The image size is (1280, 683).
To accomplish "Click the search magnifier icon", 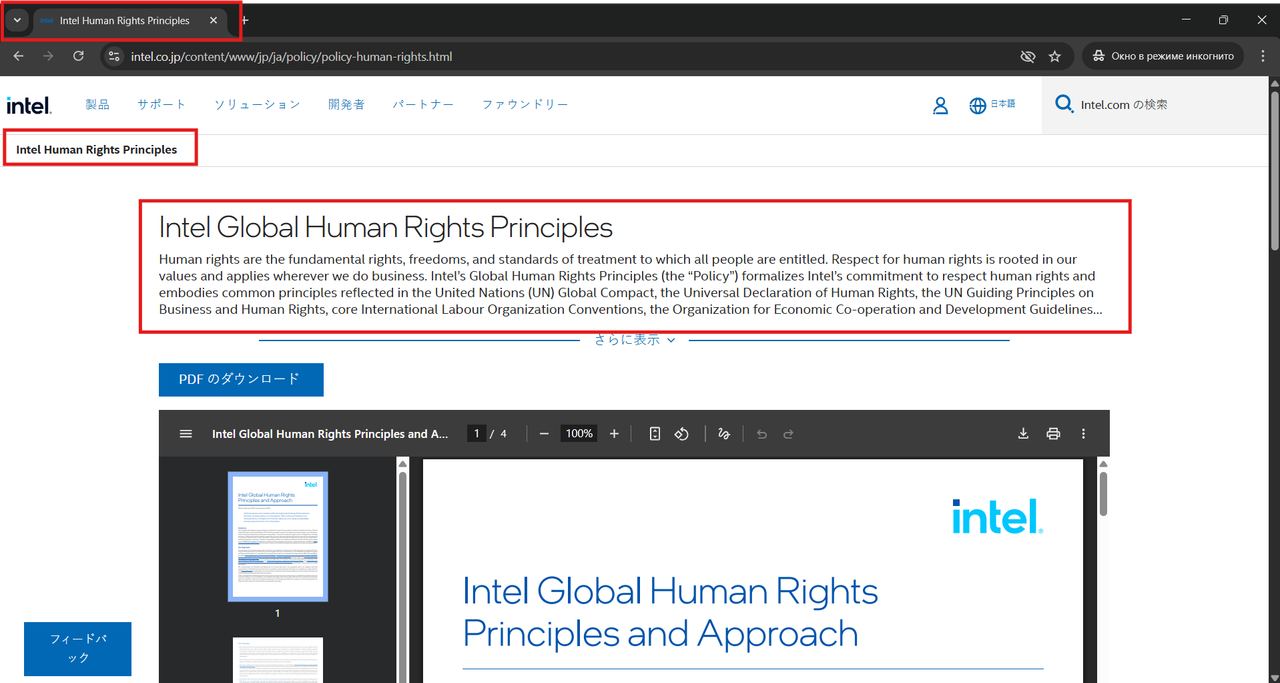I will tap(1064, 104).
